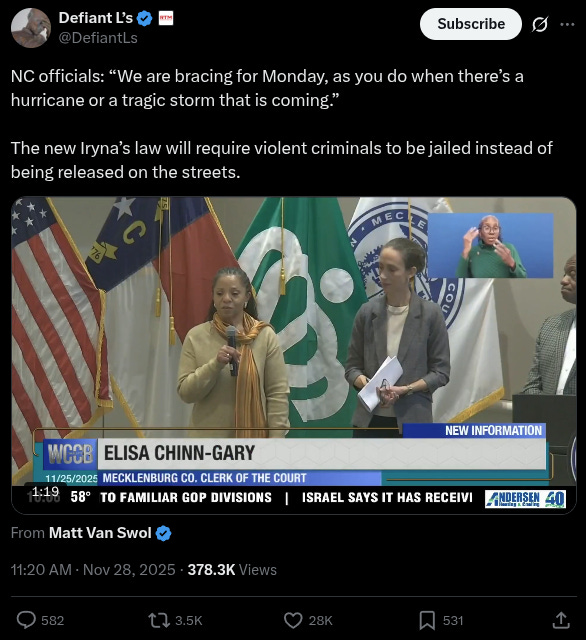Click the 1:19 video duration label
The image size is (586, 640).
[45, 491]
